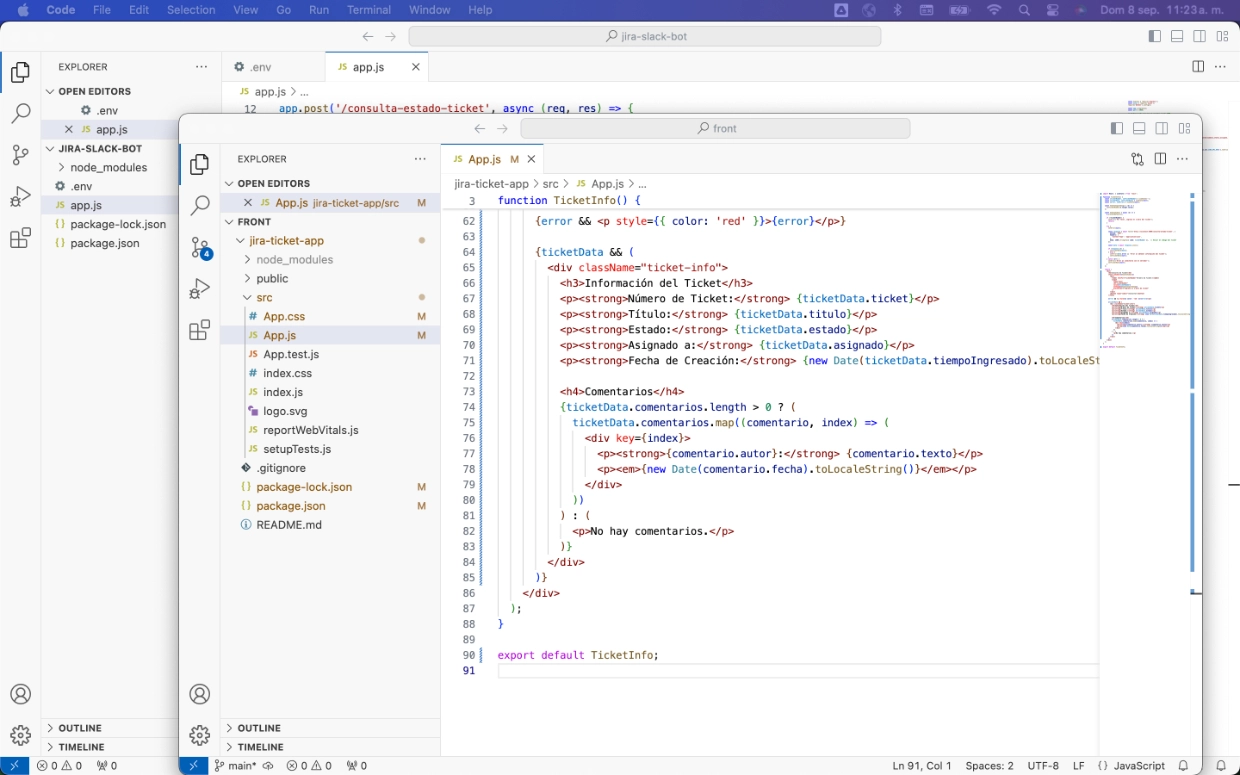Toggle primary sidebar in front window
Viewport: 1240px width, 775px height.
tap(1117, 129)
